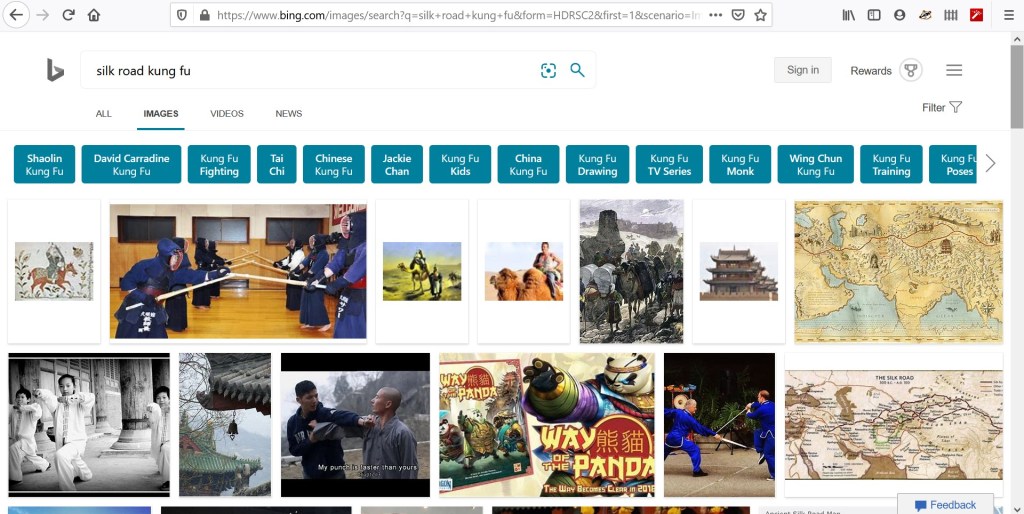The width and height of the screenshot is (1024, 514).
Task: Select the Shaolin Kung Fu chip
Action: tap(45, 165)
